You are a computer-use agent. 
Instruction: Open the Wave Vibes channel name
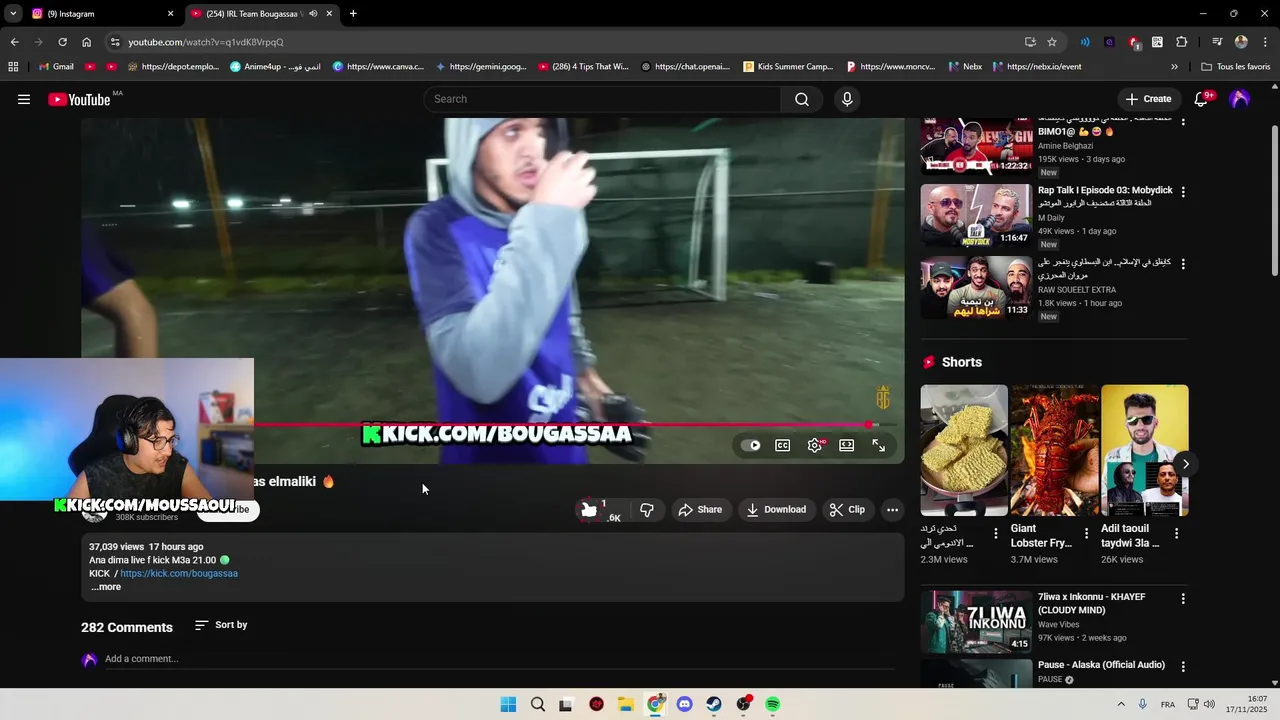[x=1059, y=625]
